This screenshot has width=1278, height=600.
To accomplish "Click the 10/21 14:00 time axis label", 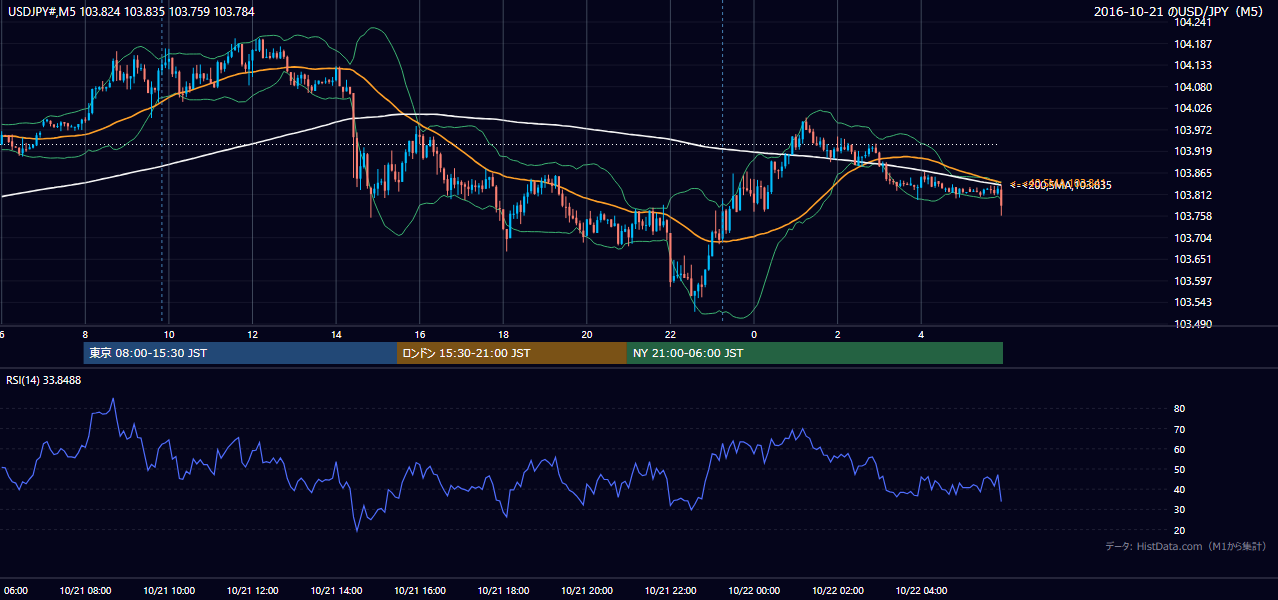I will (x=336, y=591).
